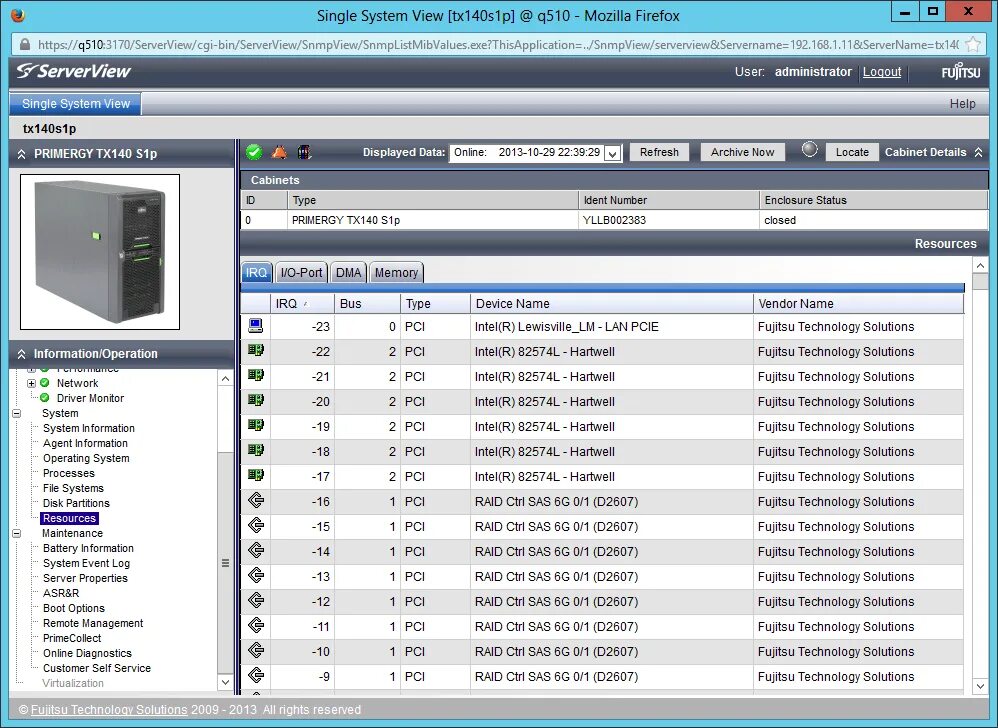The image size is (998, 728).
Task: Click the network card icon in IRQ -19 row
Action: [x=256, y=425]
